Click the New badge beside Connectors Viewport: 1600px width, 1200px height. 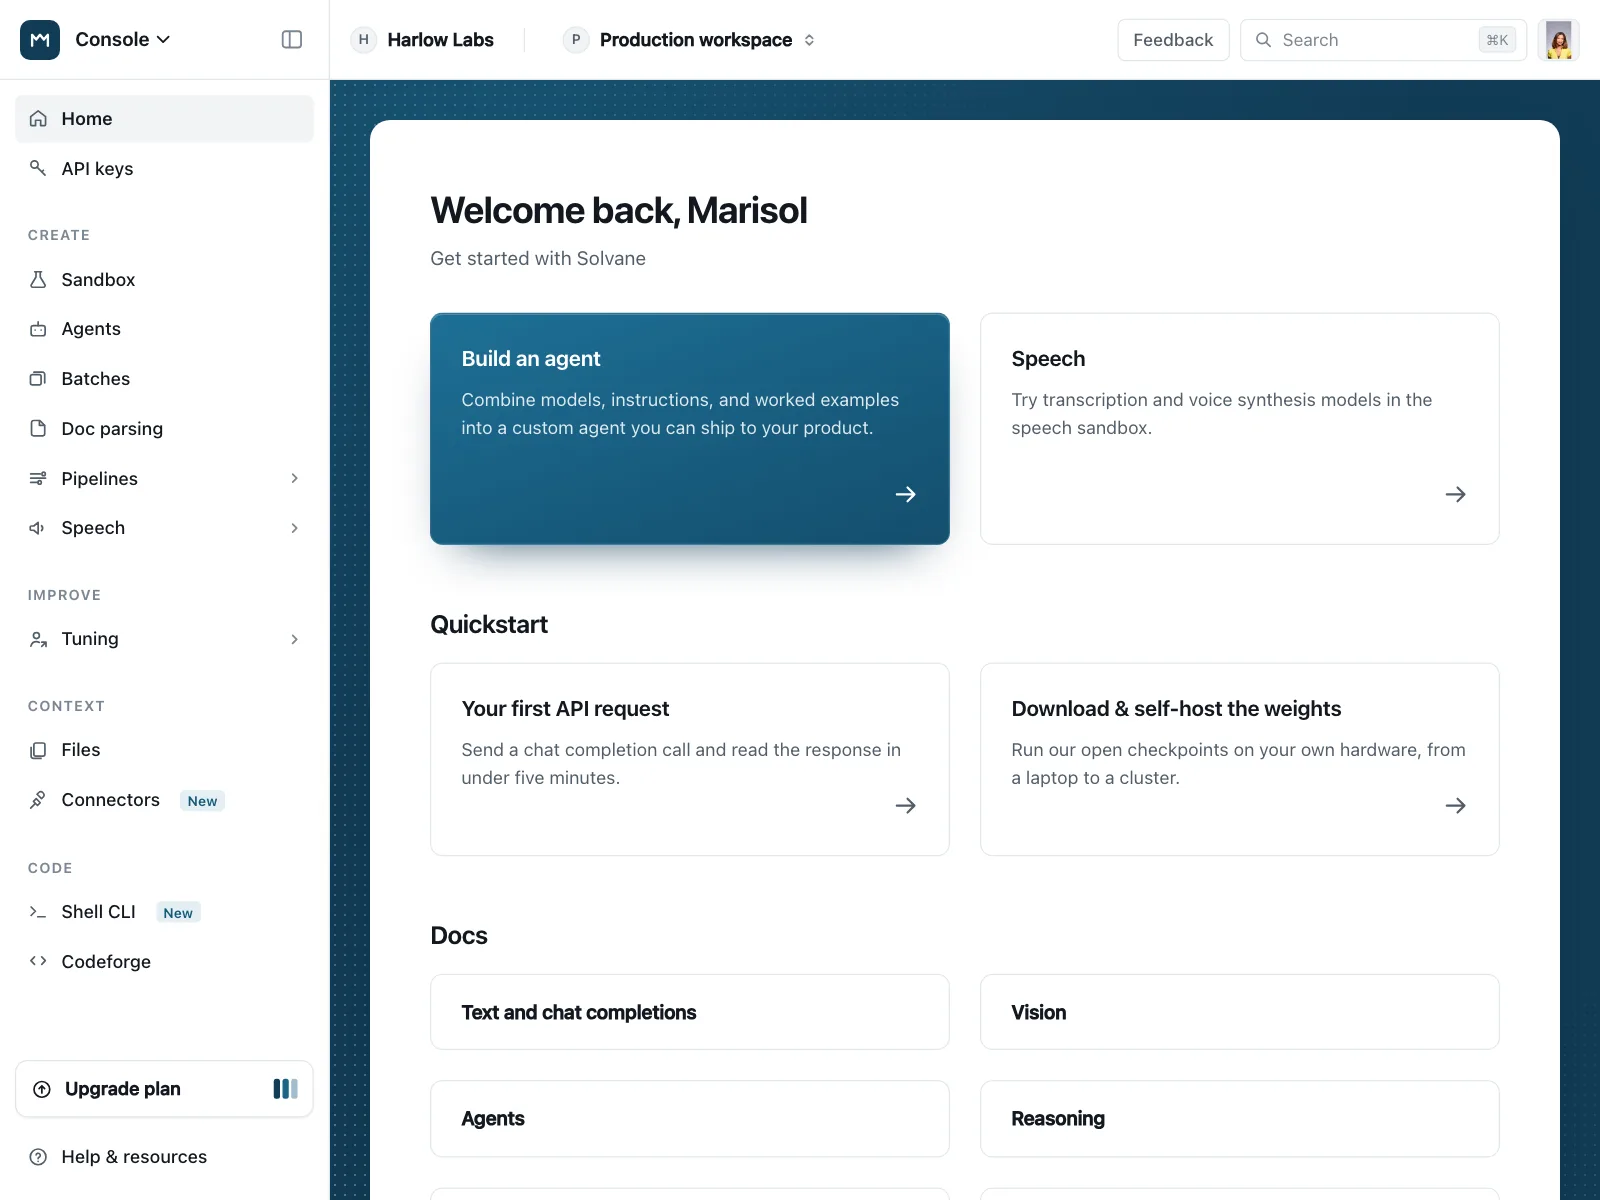point(202,801)
